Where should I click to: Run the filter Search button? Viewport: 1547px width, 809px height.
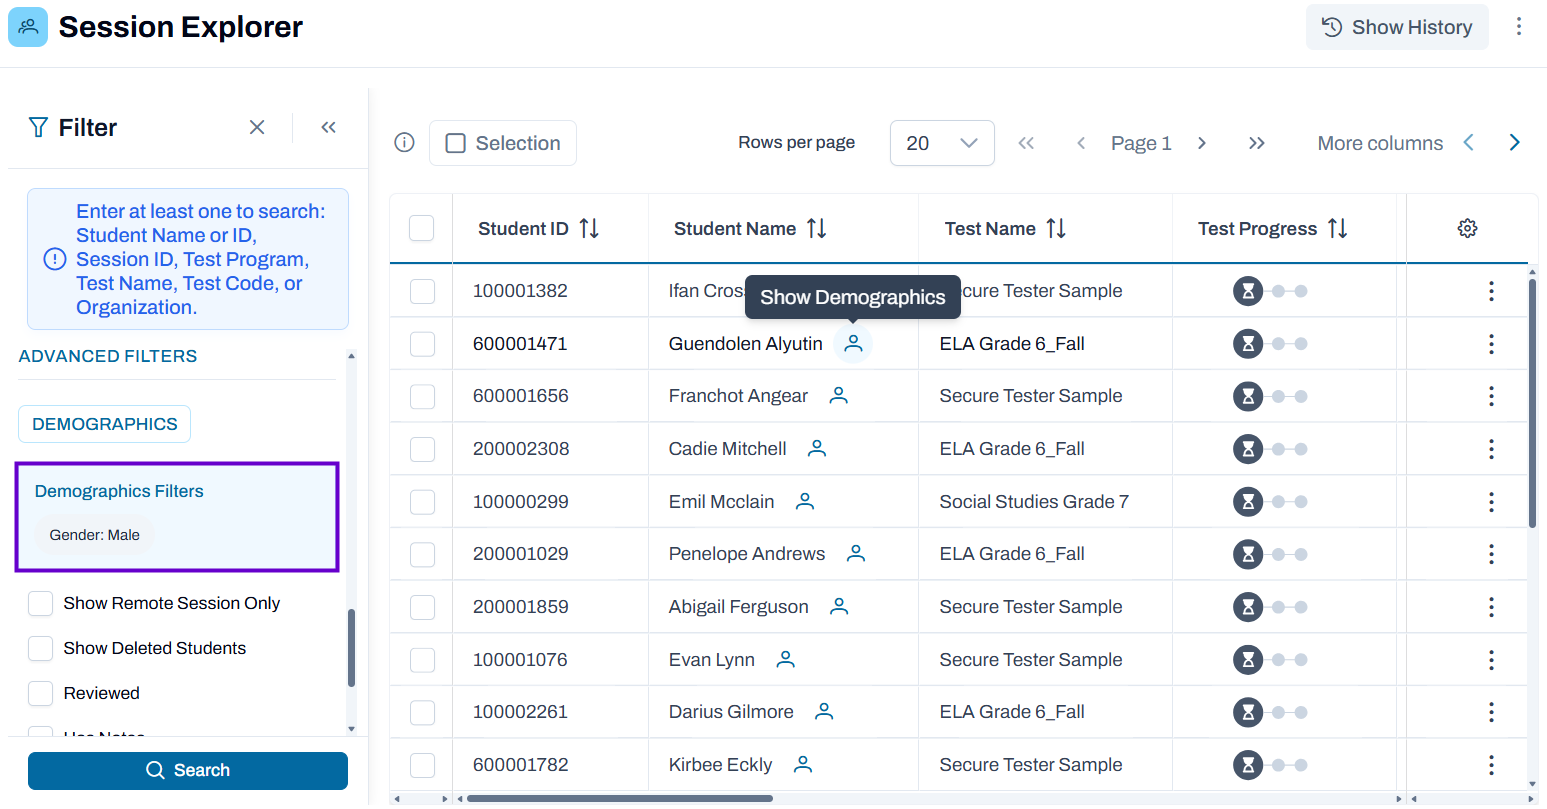point(188,770)
